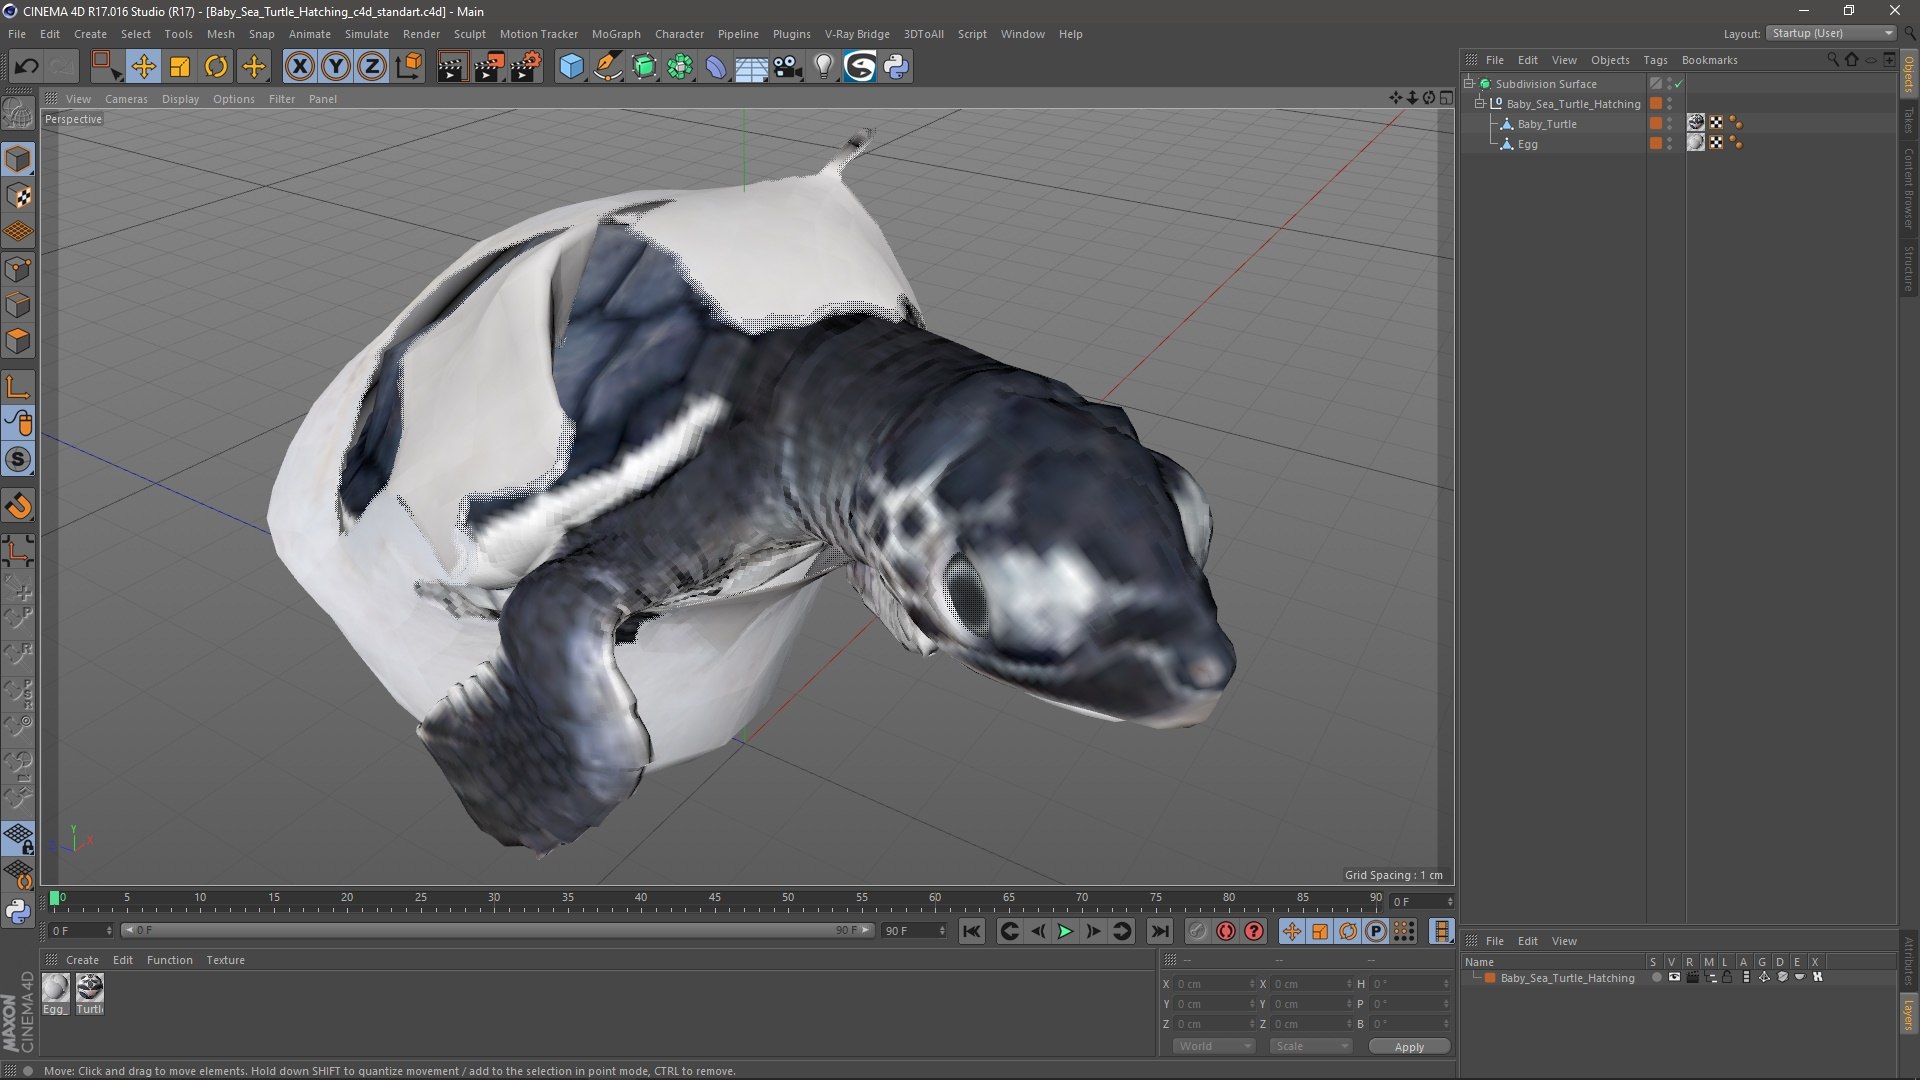Render the active view clapperboard icon
This screenshot has height=1080, width=1920.
(451, 67)
